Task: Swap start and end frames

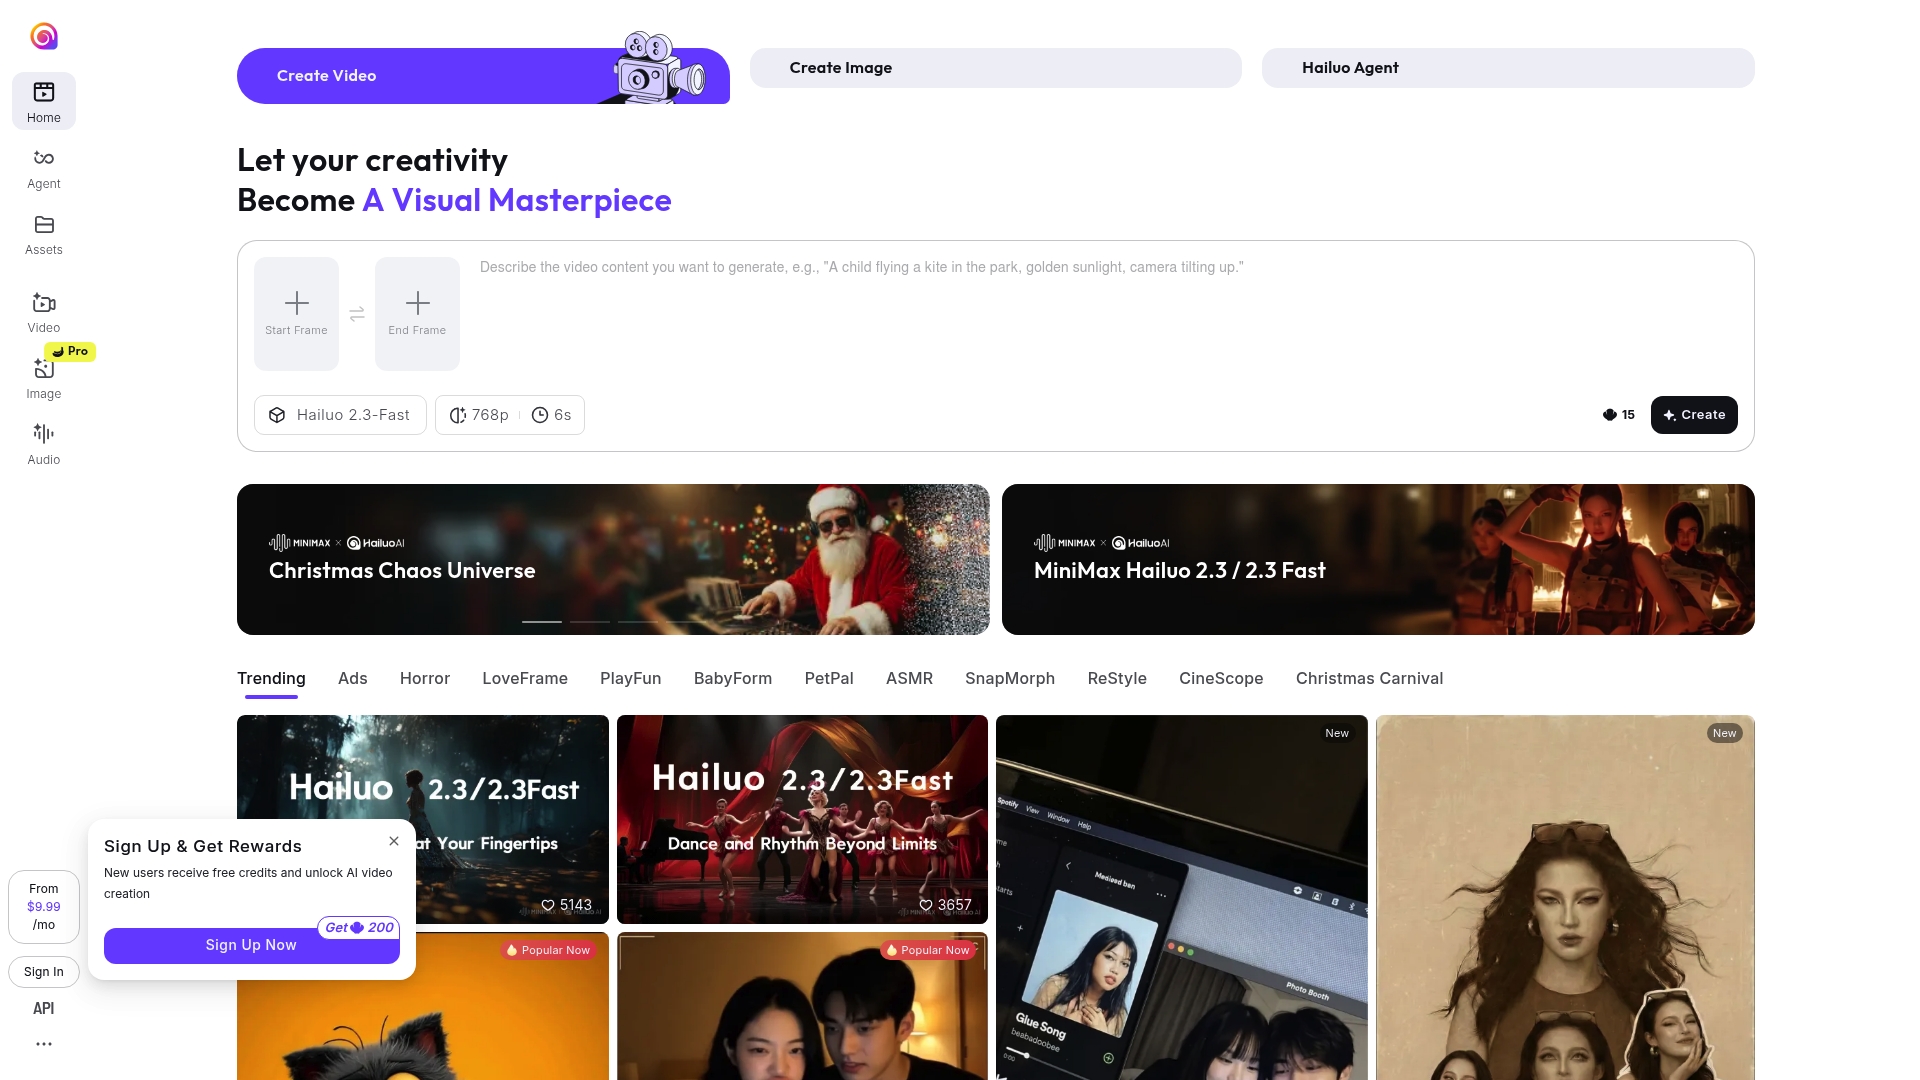Action: (x=357, y=314)
